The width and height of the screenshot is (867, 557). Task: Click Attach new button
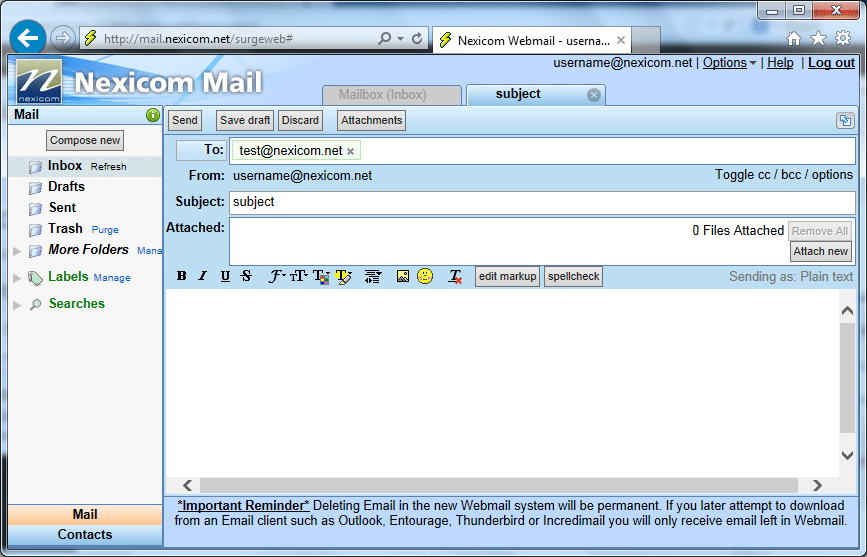pyautogui.click(x=821, y=251)
